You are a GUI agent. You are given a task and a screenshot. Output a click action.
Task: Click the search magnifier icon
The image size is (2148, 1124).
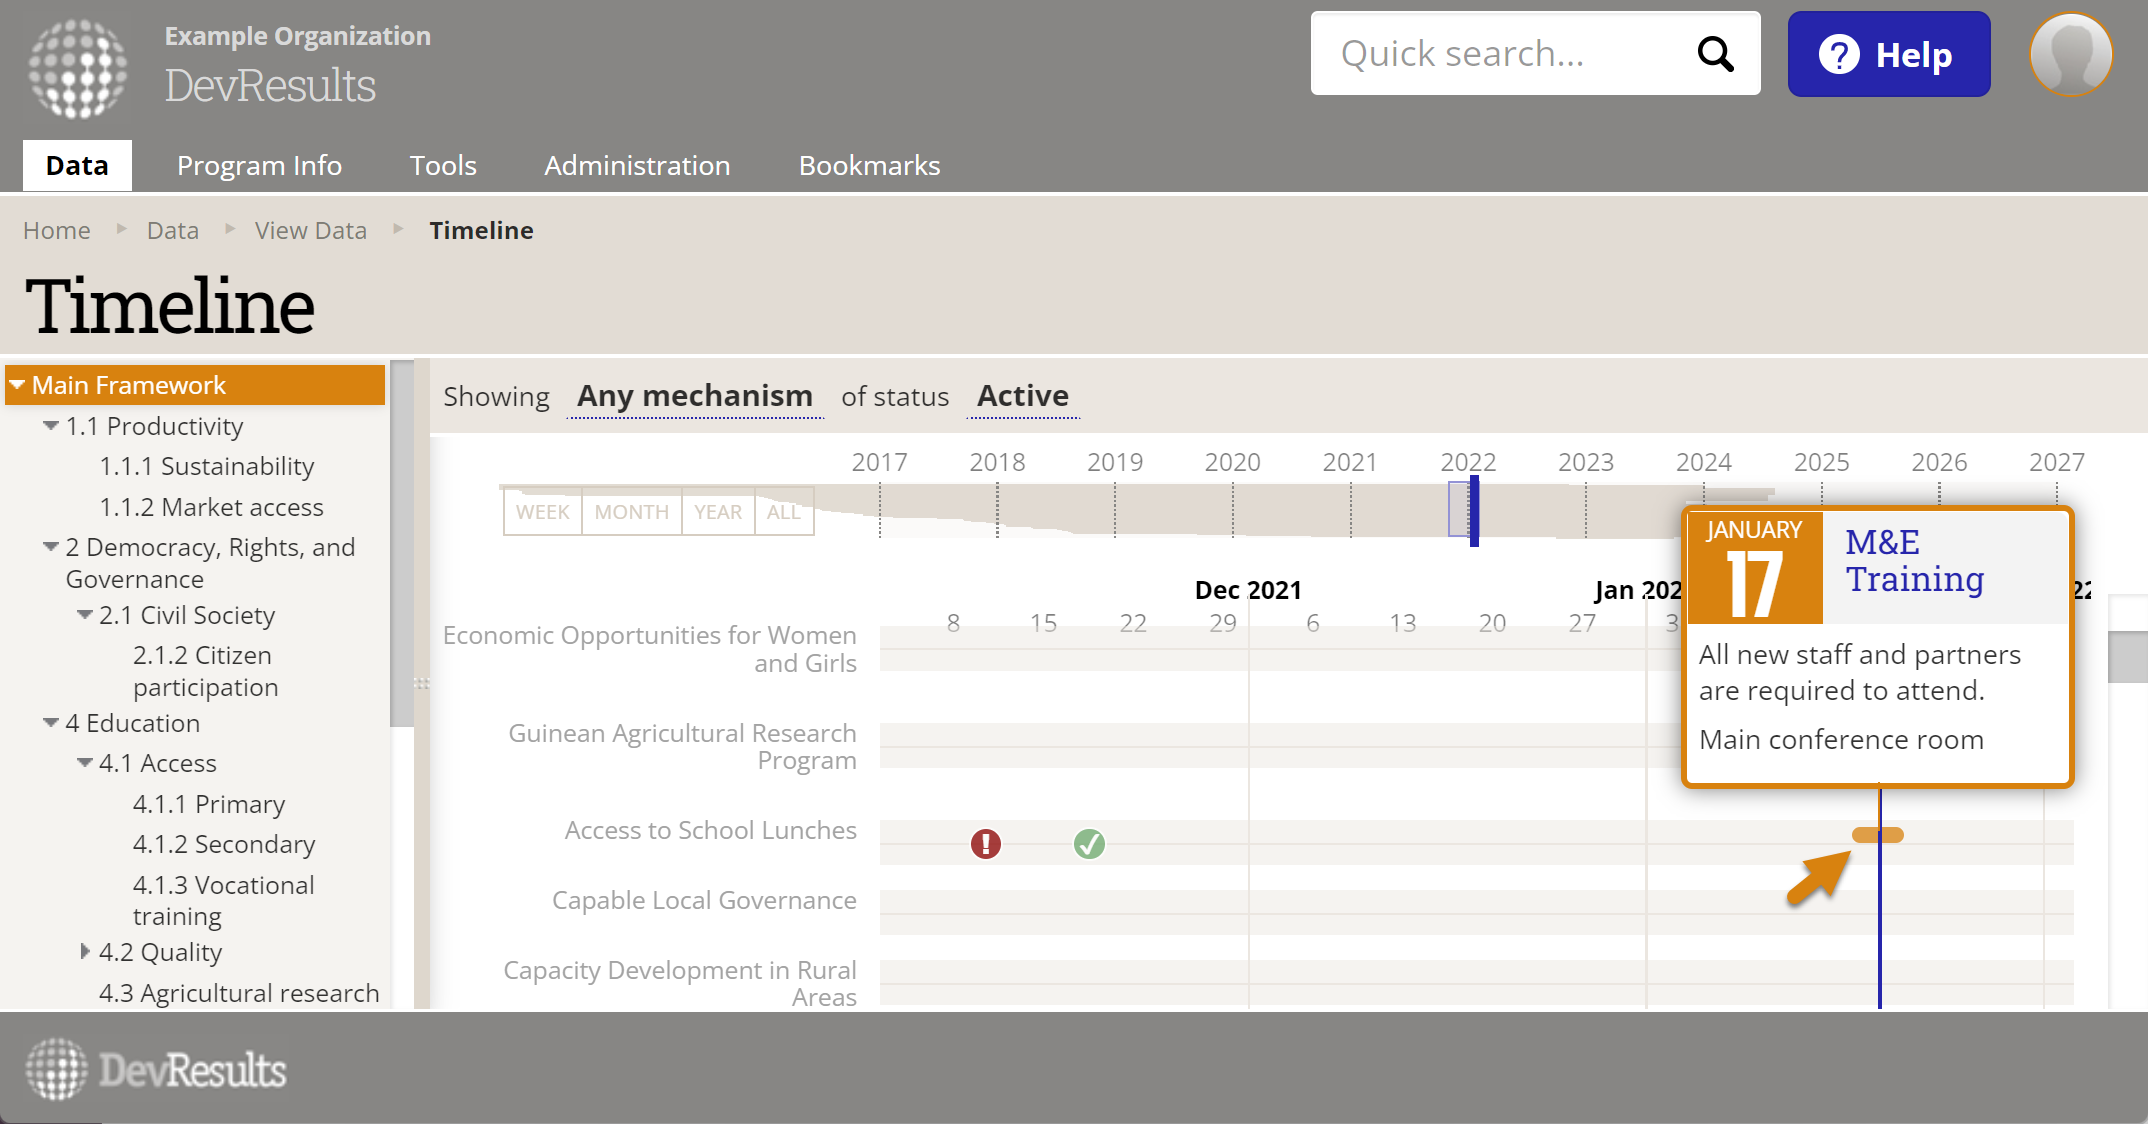1715,54
